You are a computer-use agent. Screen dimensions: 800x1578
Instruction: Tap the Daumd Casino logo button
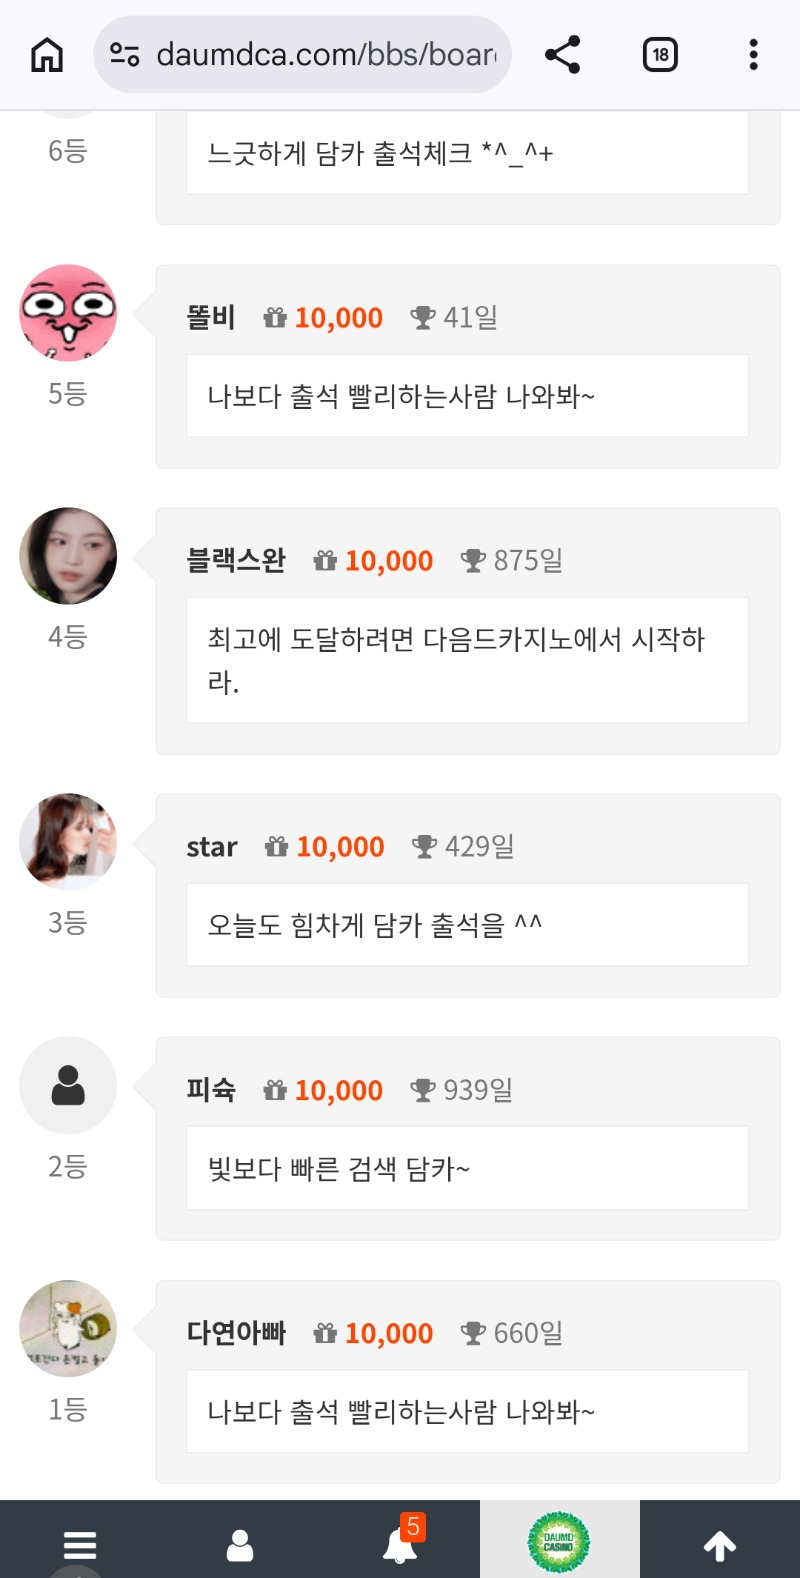point(559,1542)
